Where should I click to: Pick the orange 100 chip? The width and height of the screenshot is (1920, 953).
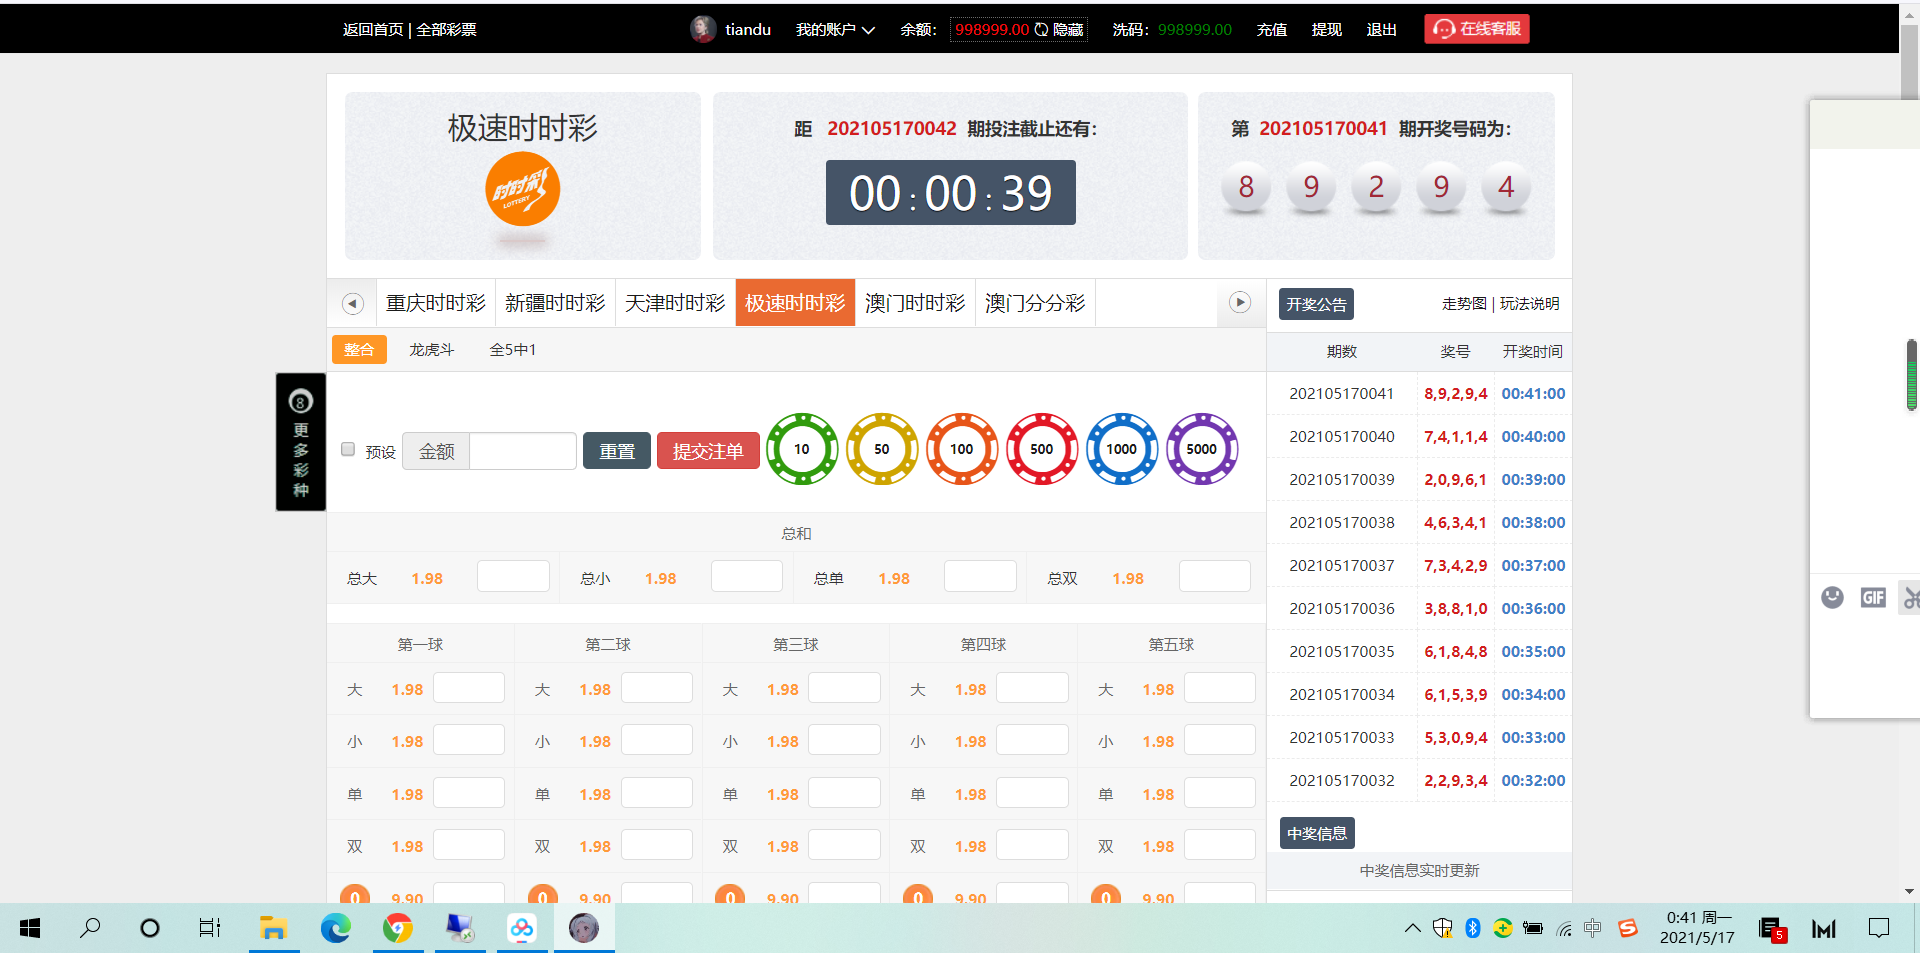coord(962,449)
